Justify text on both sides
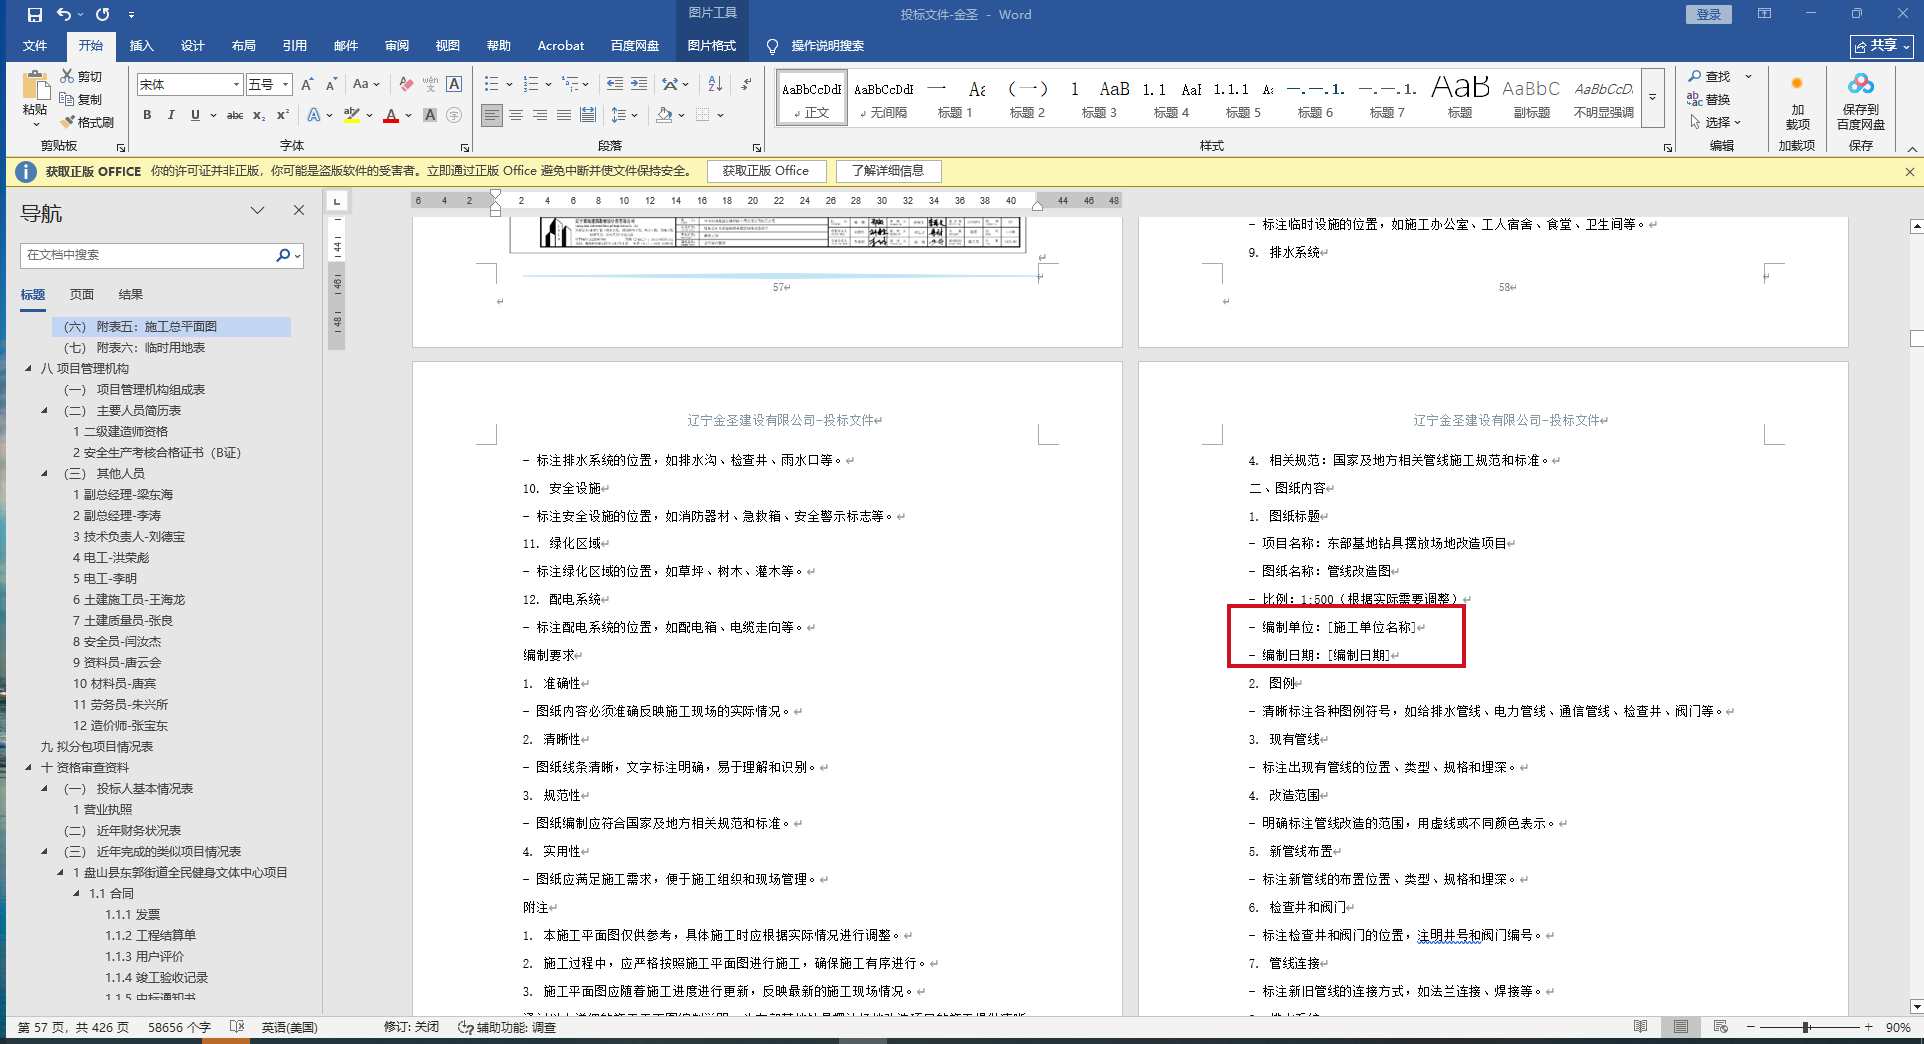 click(564, 115)
